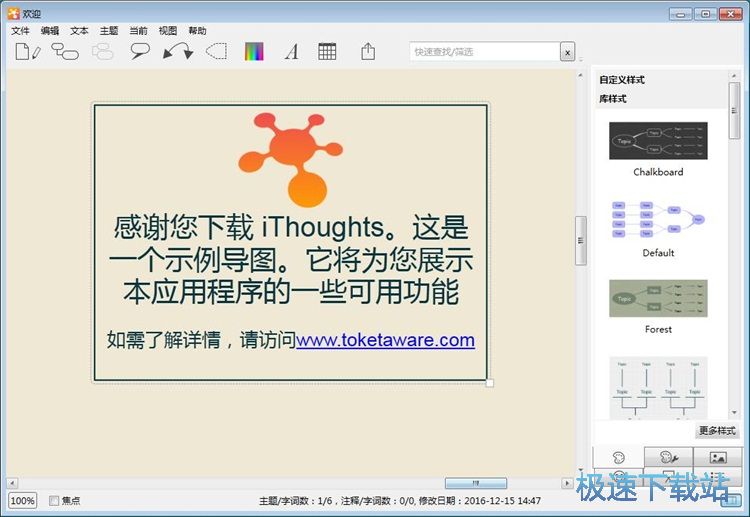Select the dashed boundary shape tool
750x517 pixels.
coord(216,51)
